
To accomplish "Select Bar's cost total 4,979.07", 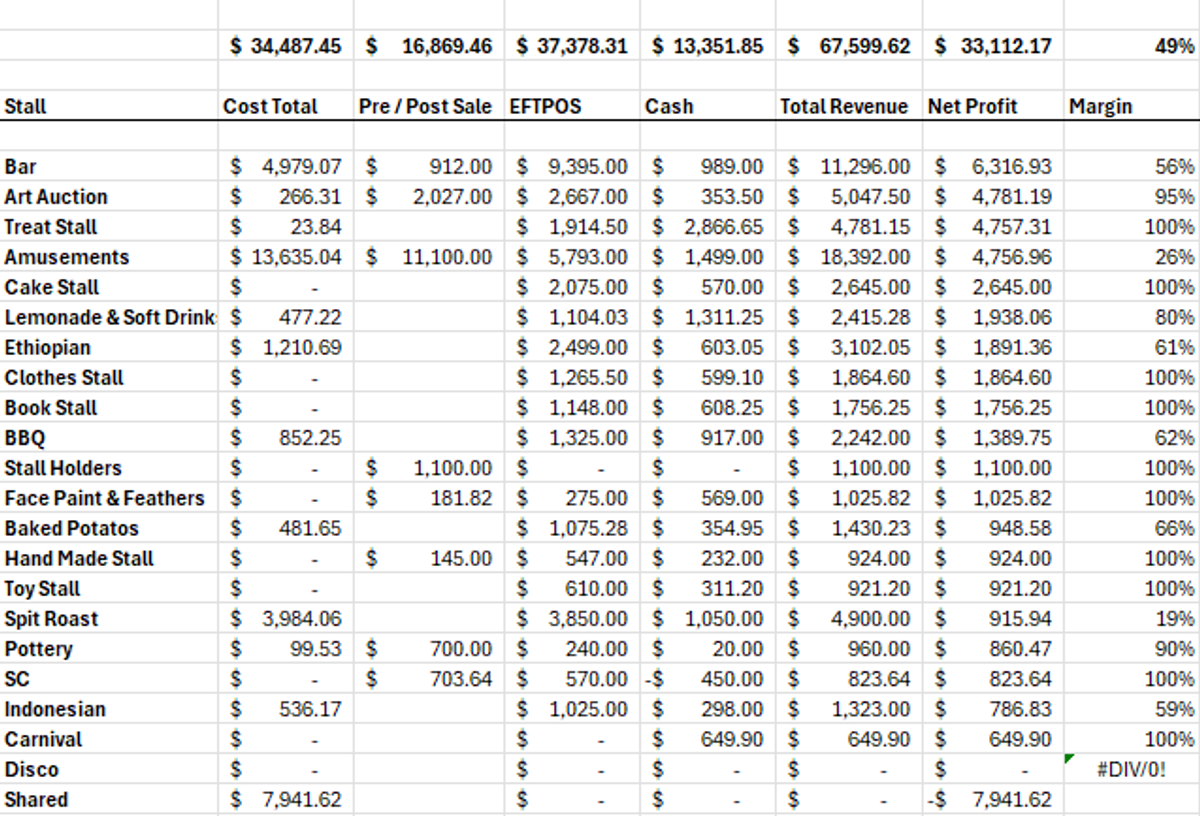I will point(286,167).
